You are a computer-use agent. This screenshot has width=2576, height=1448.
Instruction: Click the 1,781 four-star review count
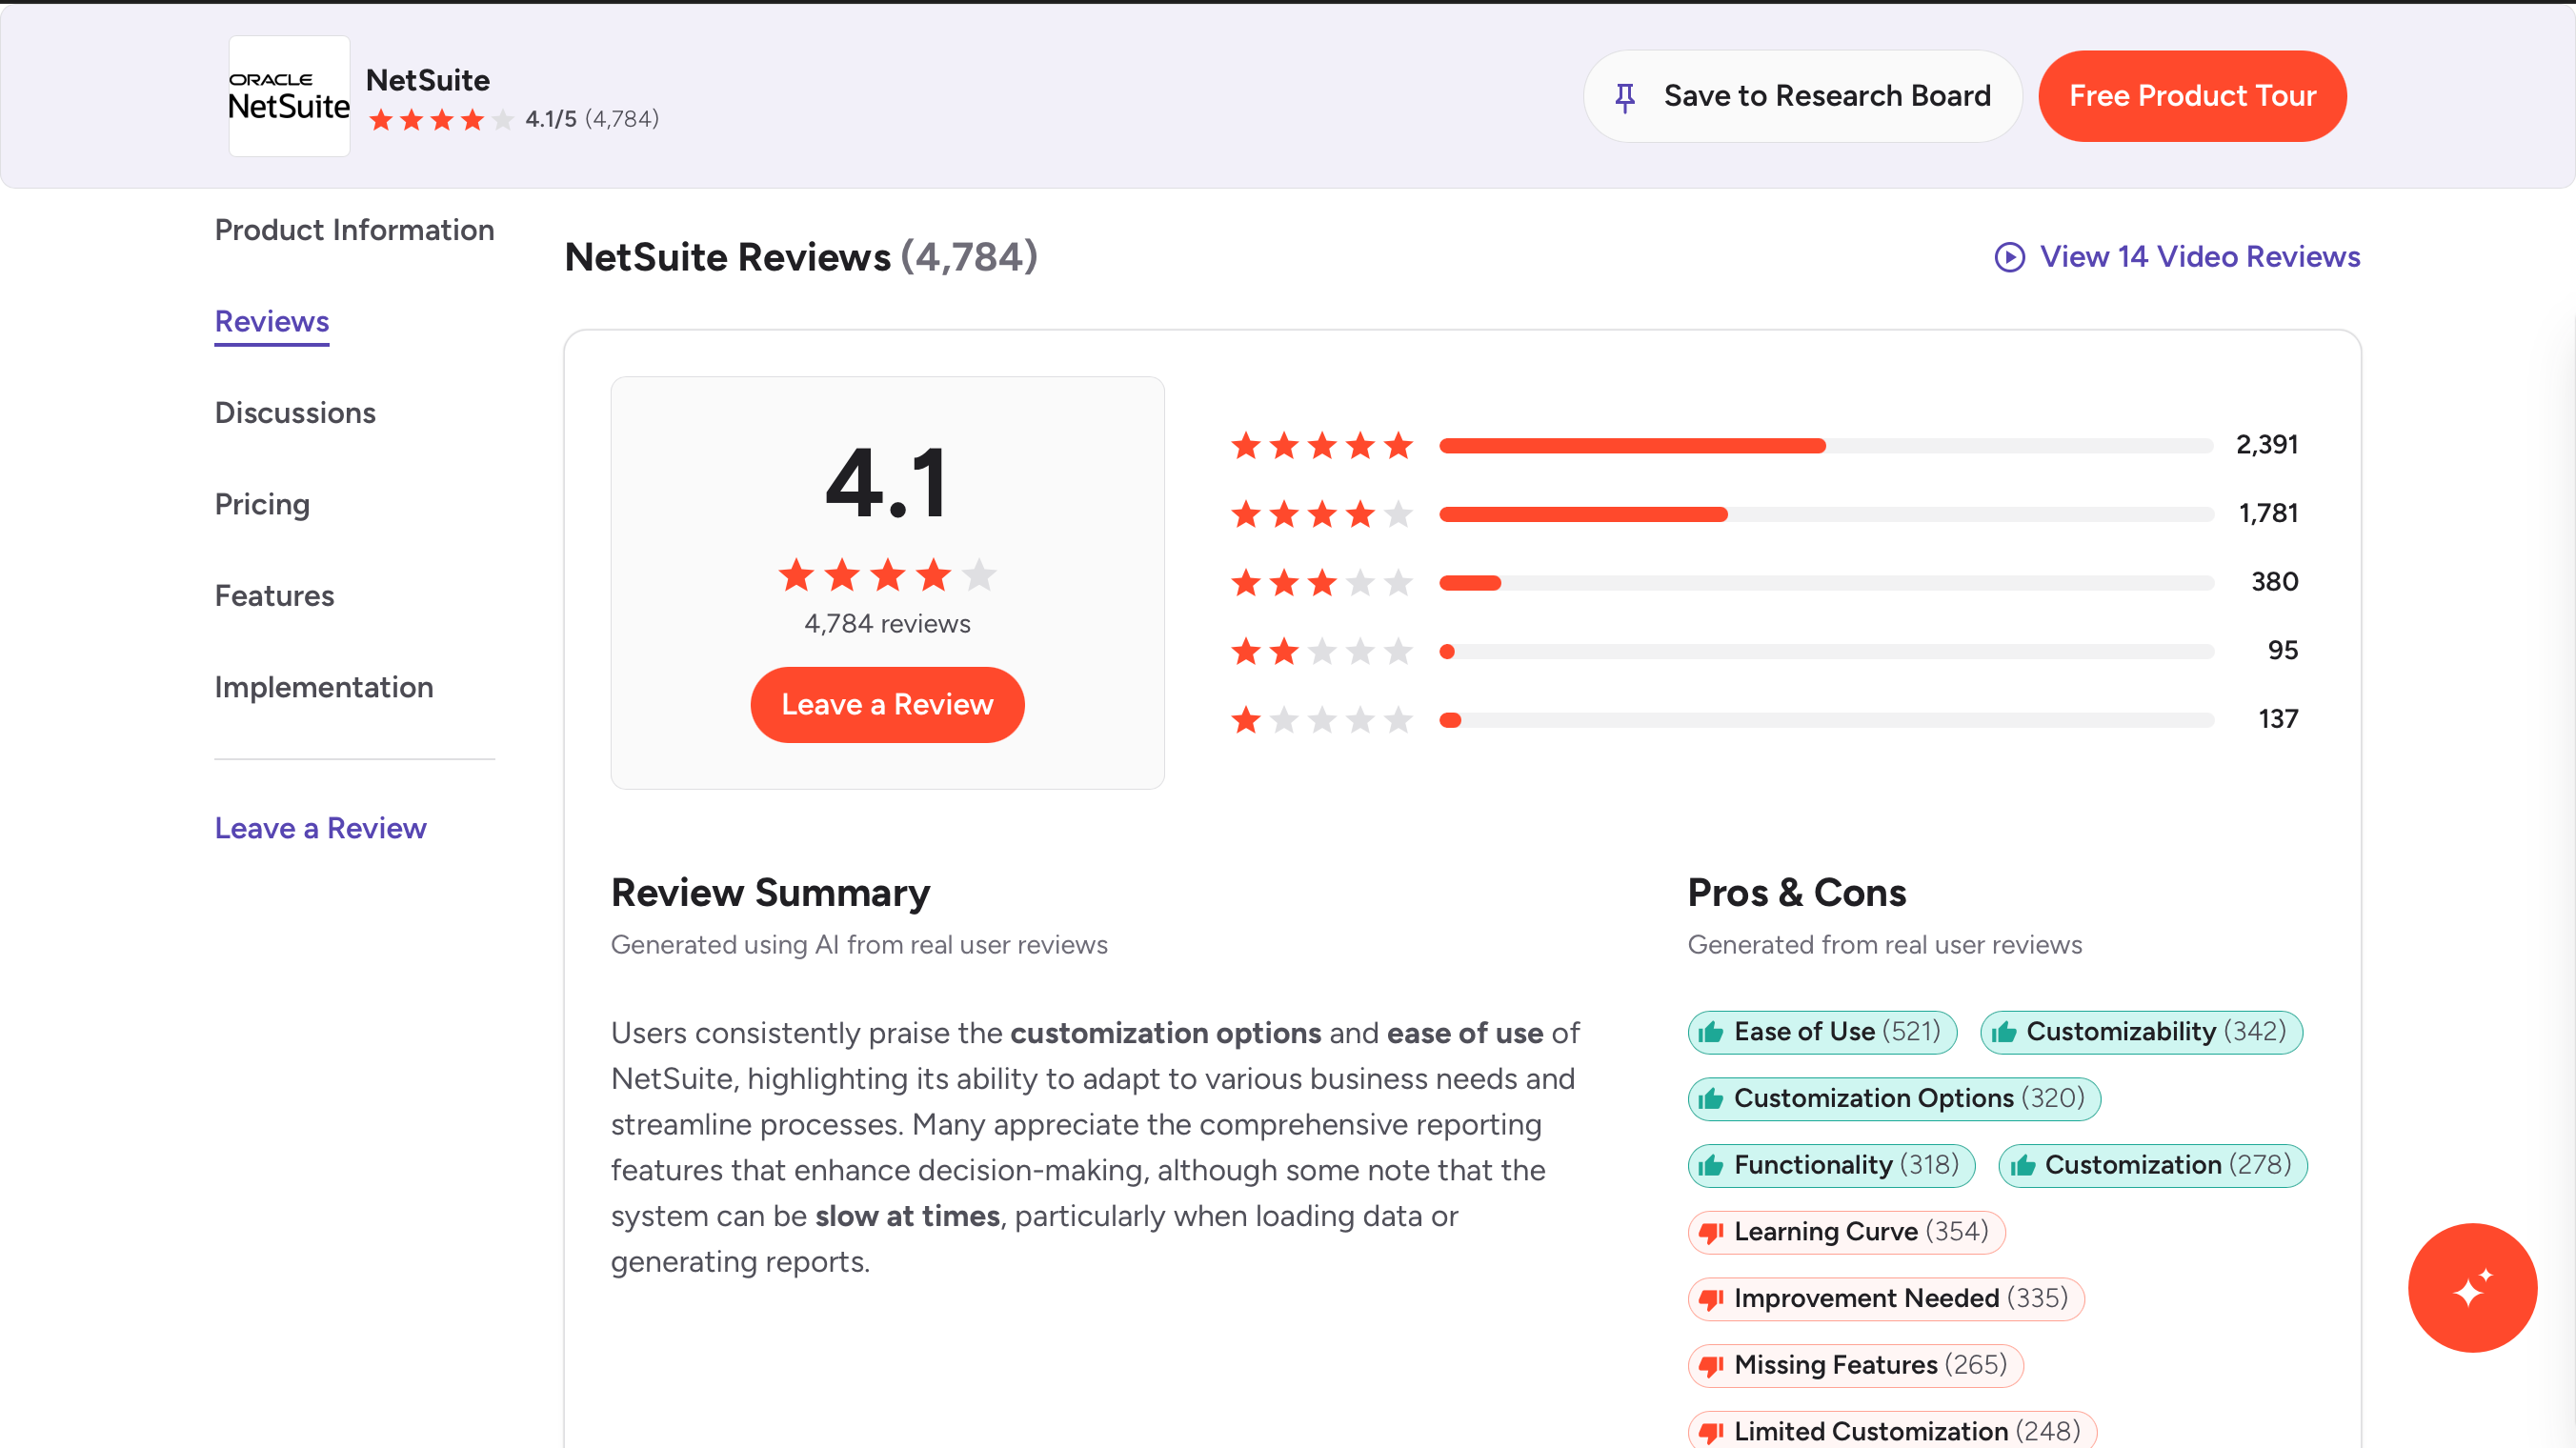pos(2268,514)
